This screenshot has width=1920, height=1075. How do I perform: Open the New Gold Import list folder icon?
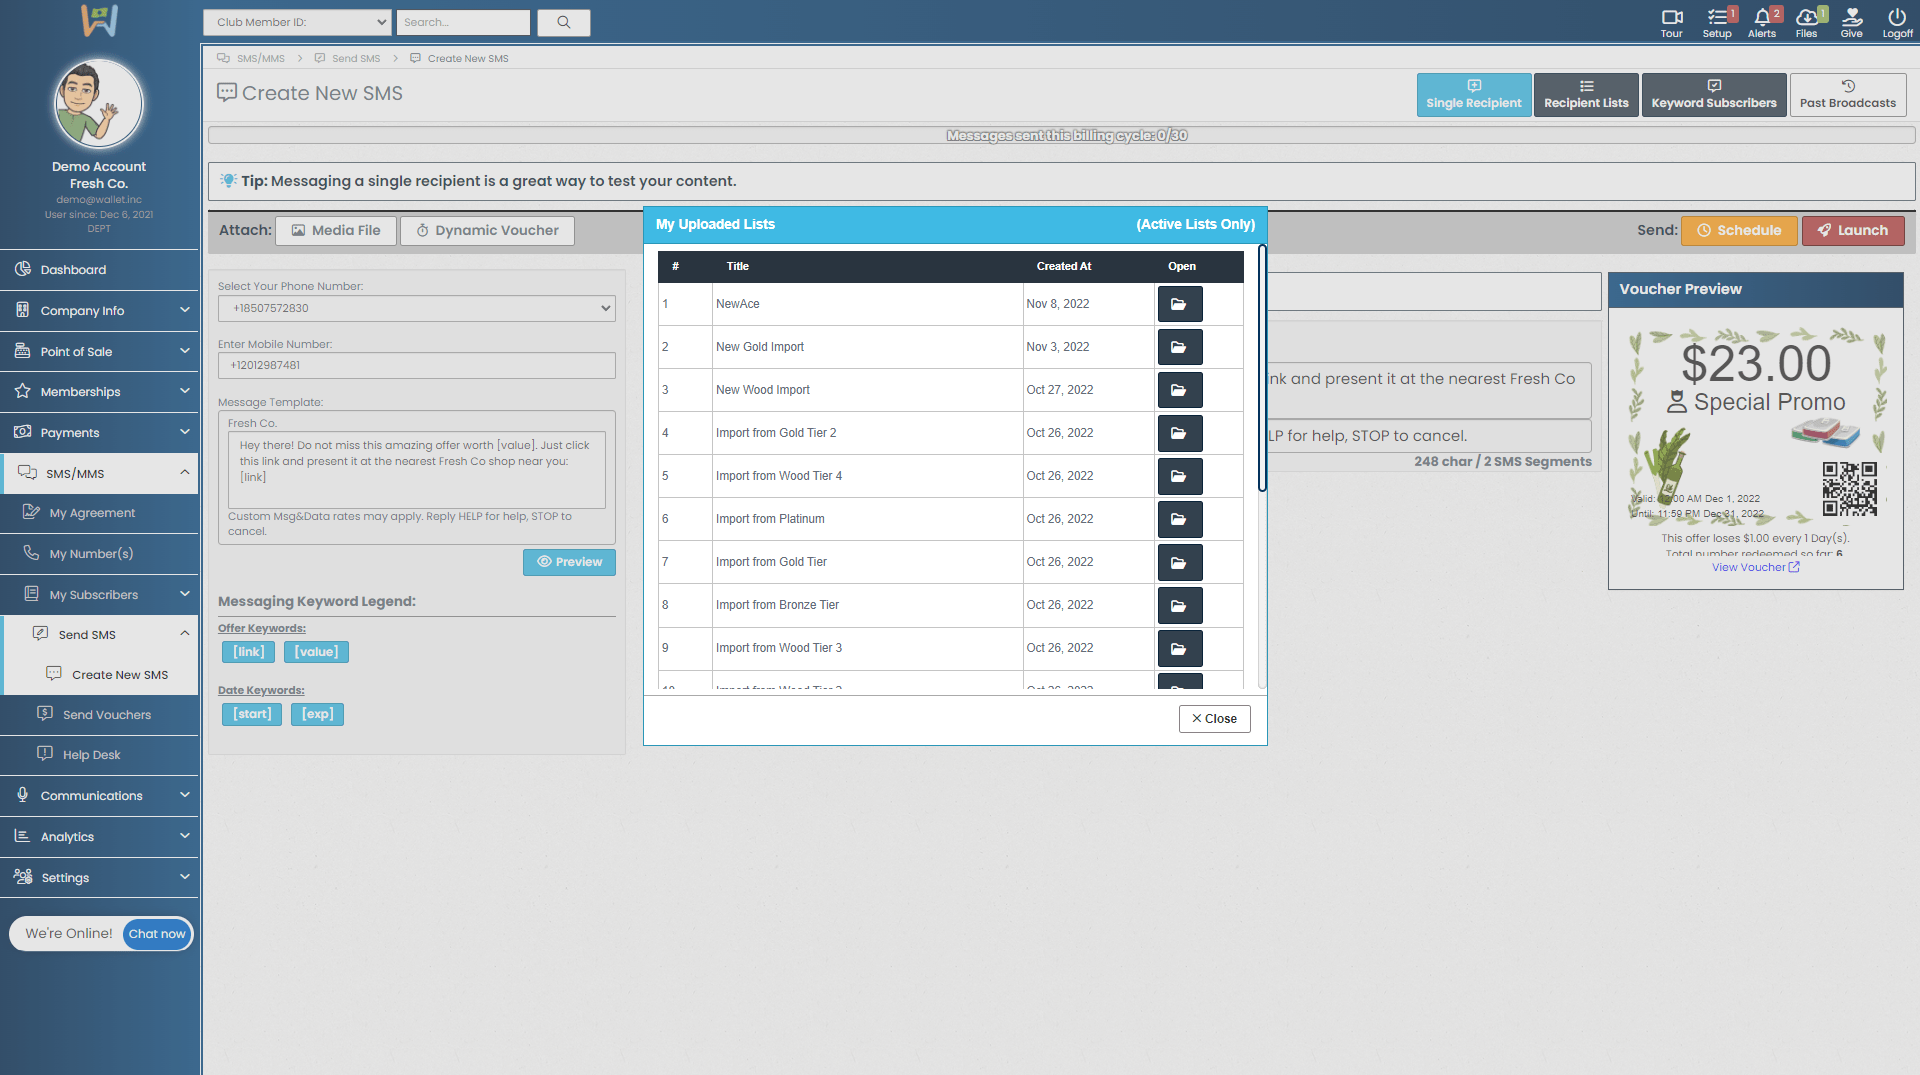point(1179,347)
